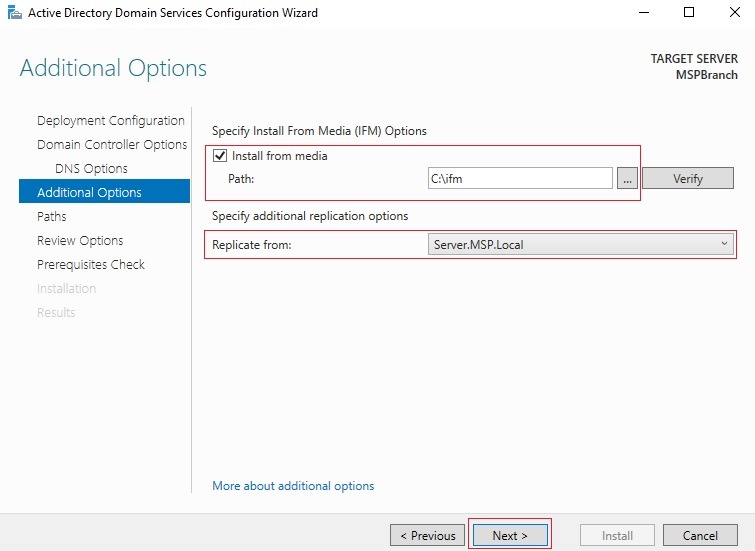
Task: Open More about additional options link
Action: pos(293,485)
